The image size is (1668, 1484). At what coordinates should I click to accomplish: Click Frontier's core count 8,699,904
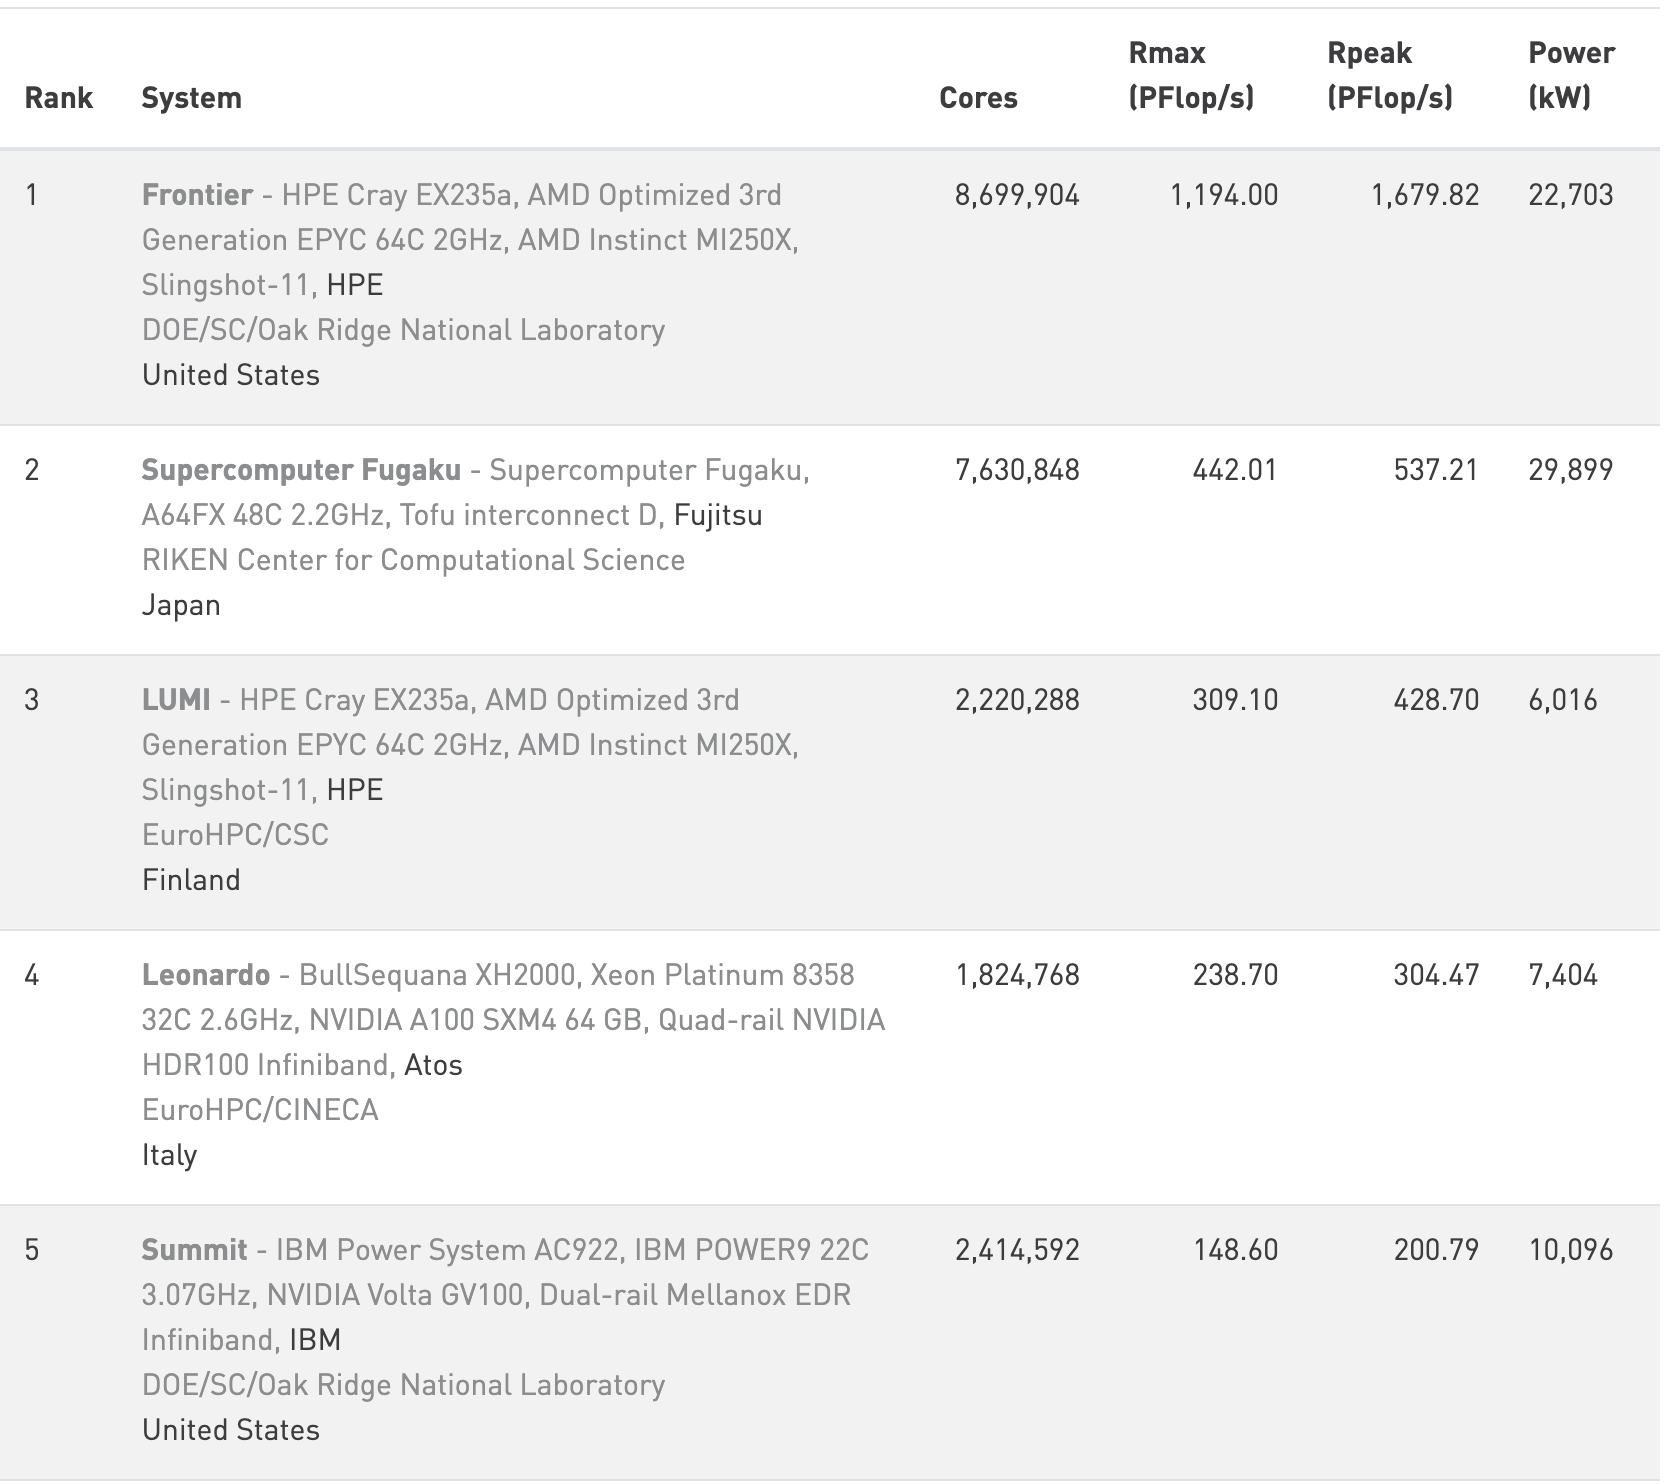pyautogui.click(x=1017, y=195)
